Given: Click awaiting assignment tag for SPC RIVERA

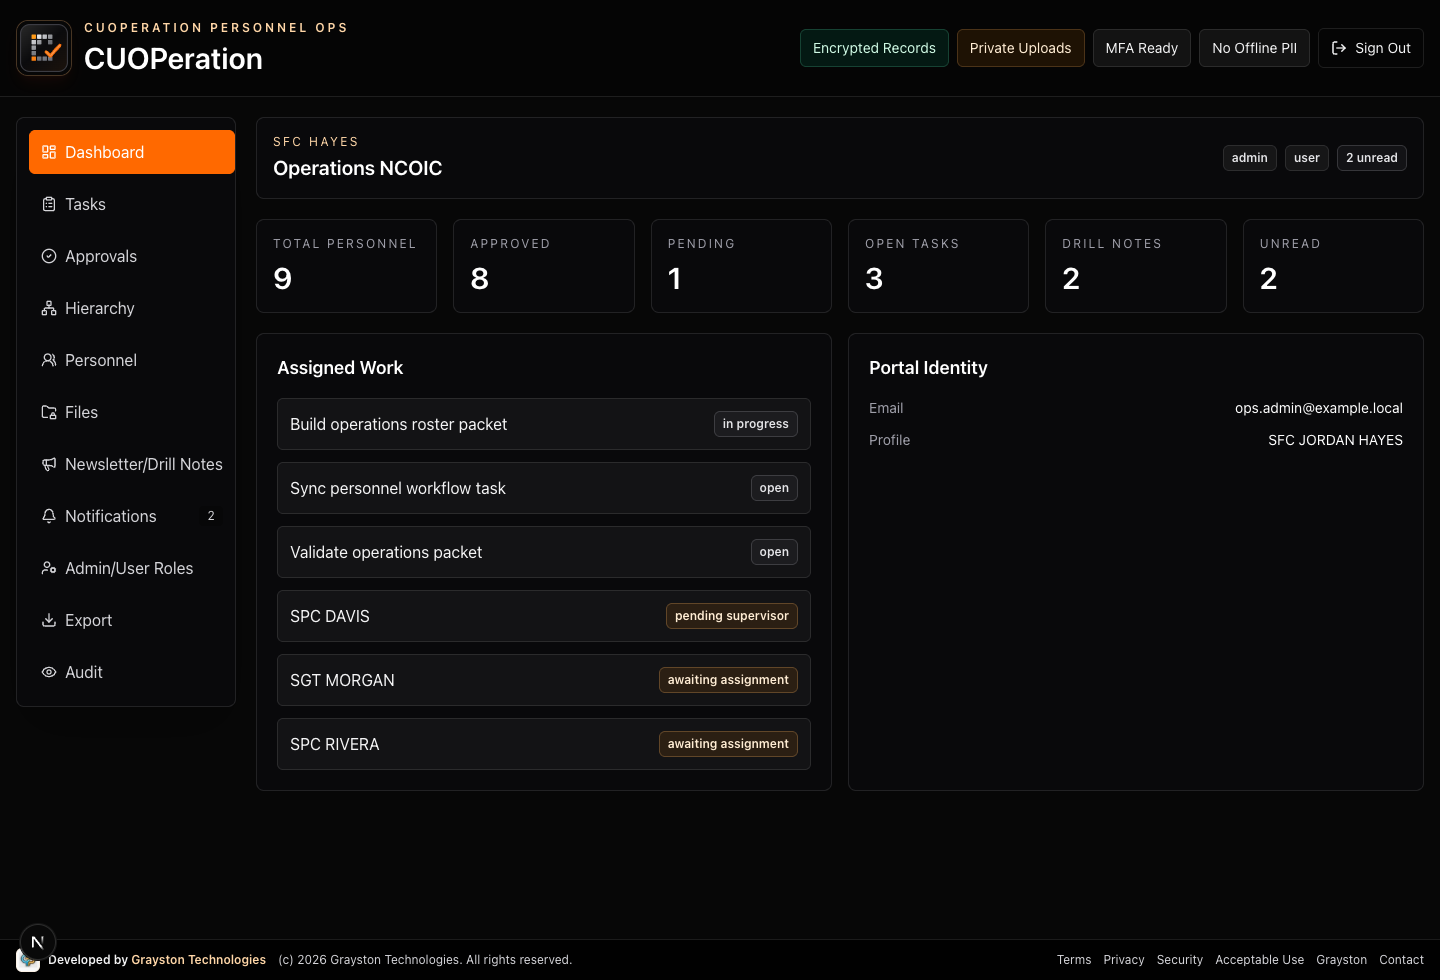Looking at the screenshot, I should [728, 744].
